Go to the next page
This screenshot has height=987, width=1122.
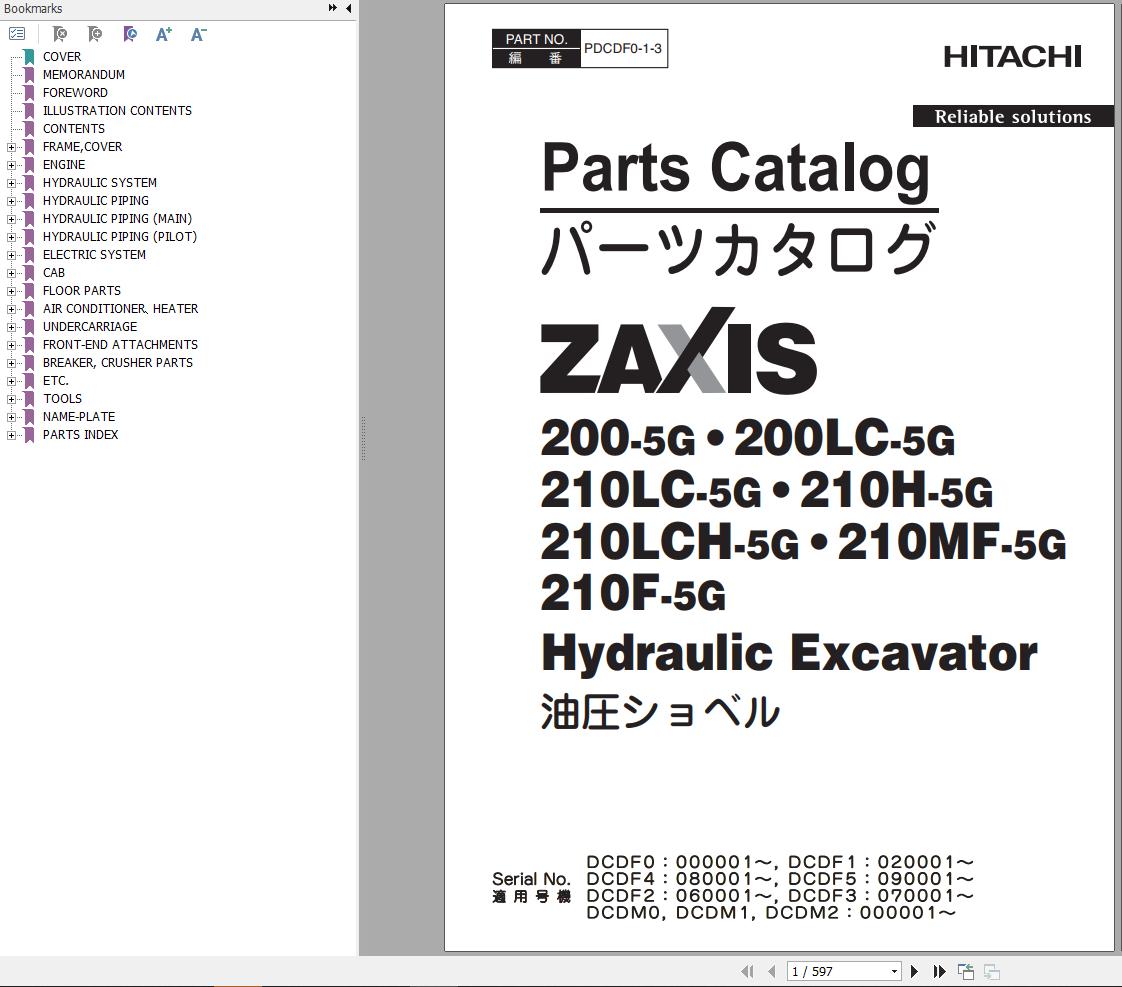point(914,971)
